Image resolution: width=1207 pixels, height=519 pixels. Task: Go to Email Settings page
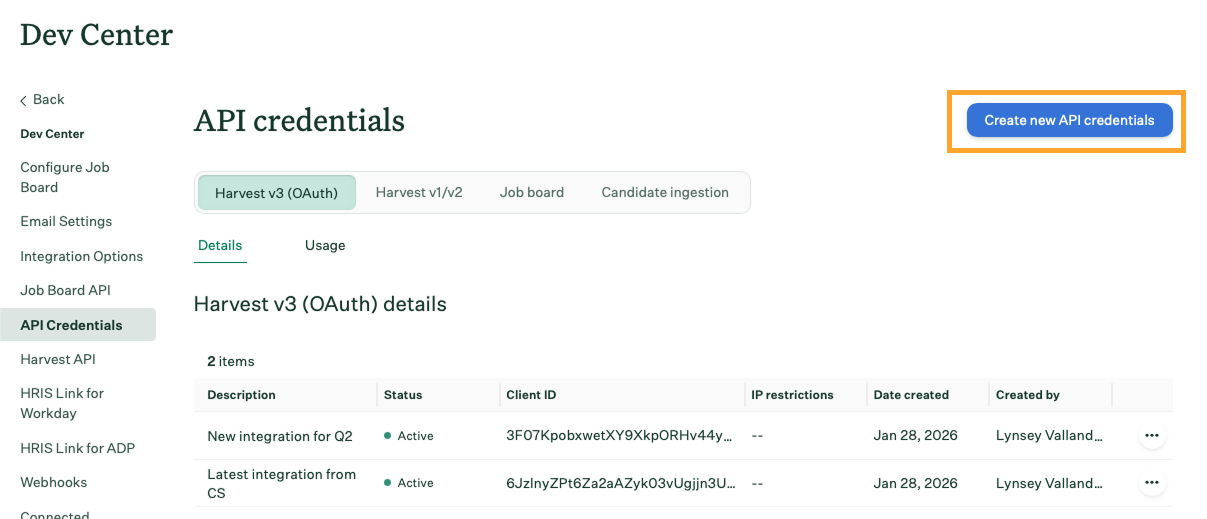tap(66, 222)
